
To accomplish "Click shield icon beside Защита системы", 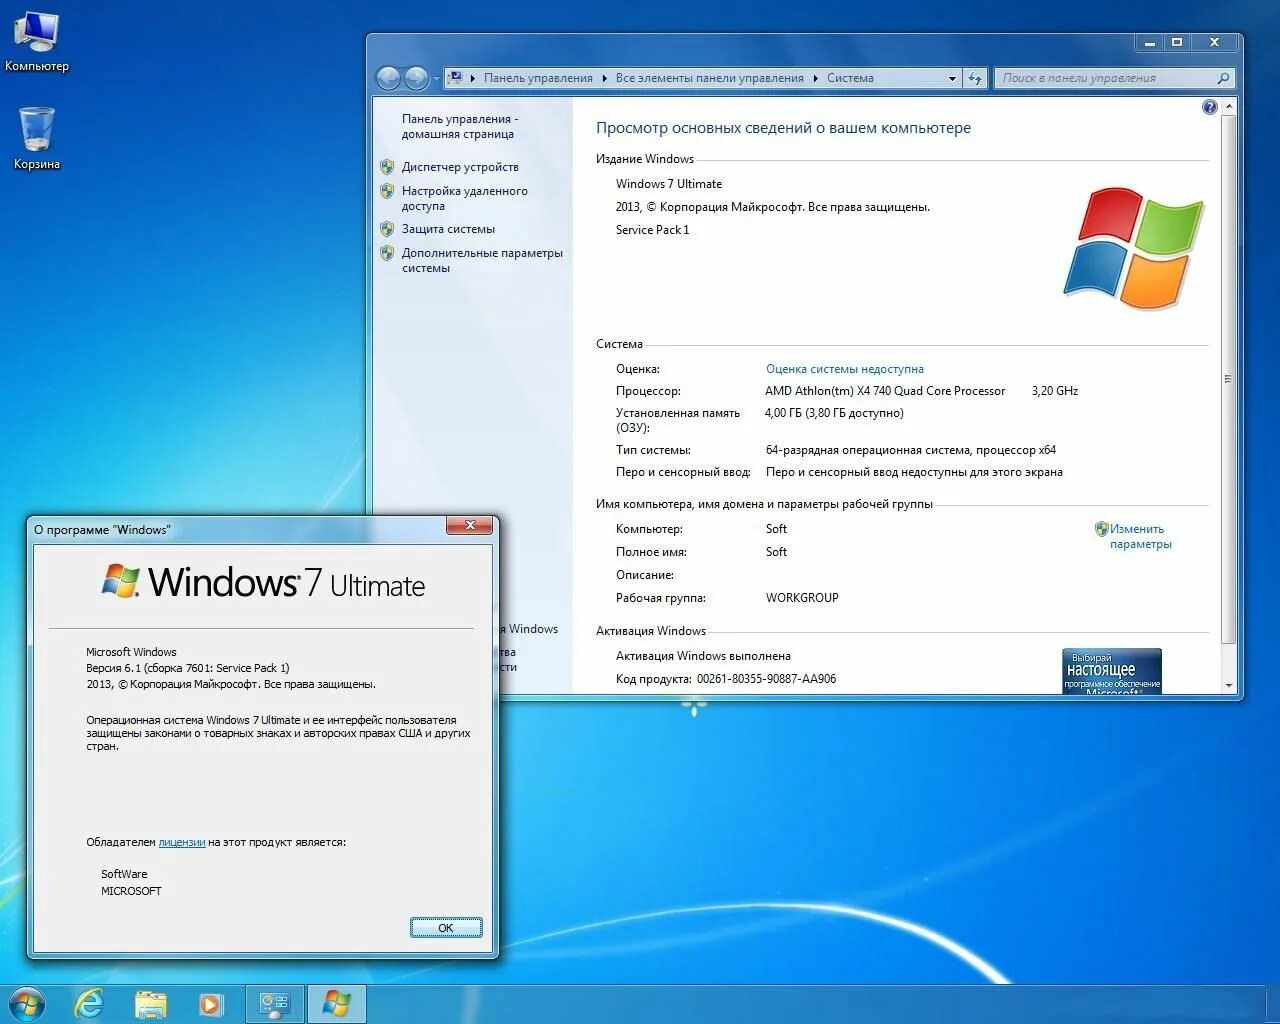I will [x=387, y=228].
